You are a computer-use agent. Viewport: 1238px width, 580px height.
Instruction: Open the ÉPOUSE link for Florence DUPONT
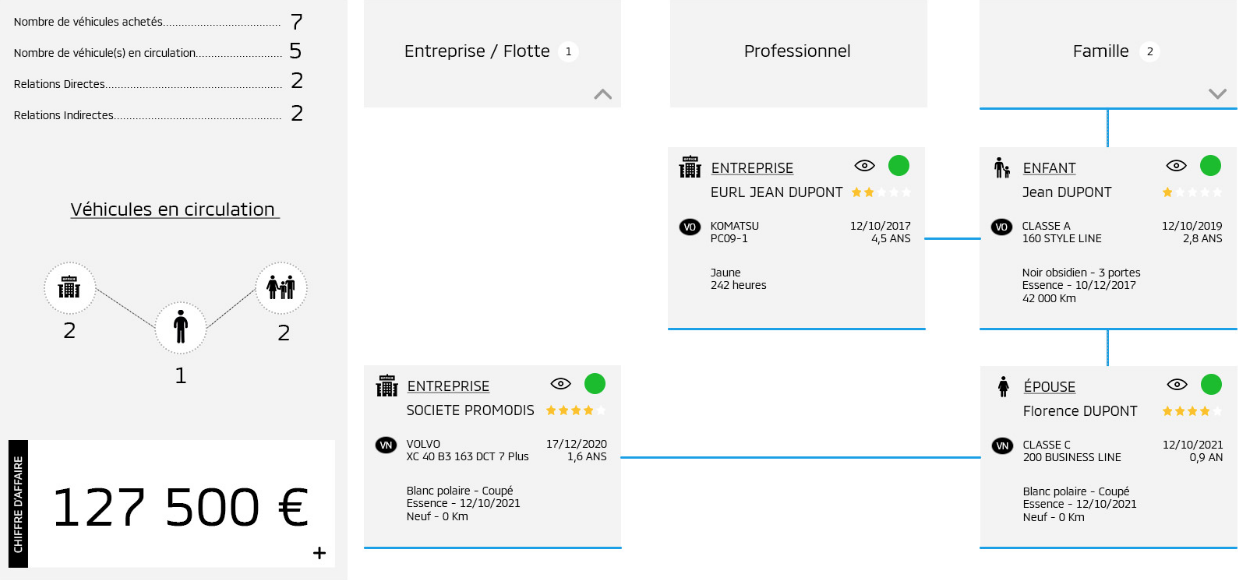pyautogui.click(x=1049, y=387)
